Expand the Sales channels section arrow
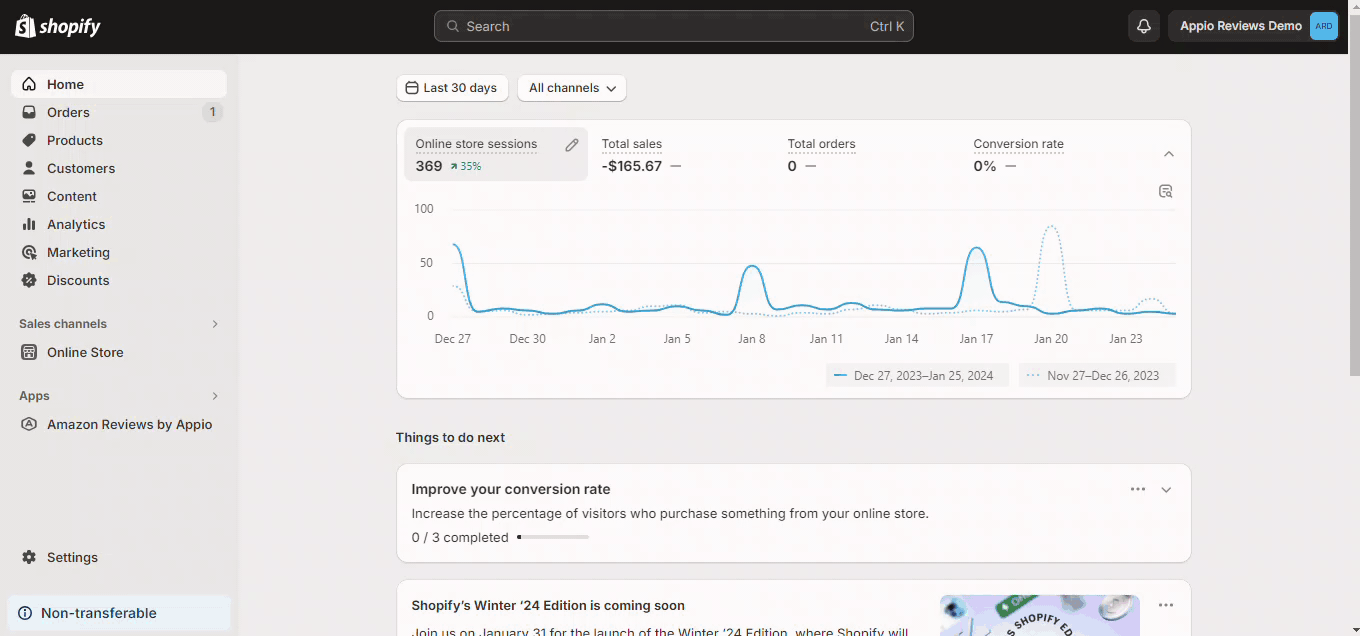 tap(215, 324)
